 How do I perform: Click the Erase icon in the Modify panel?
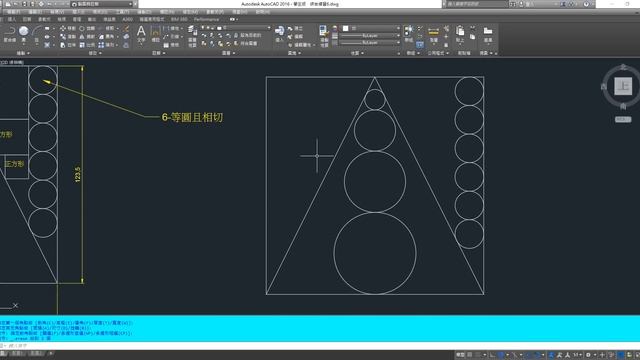(x=126, y=29)
